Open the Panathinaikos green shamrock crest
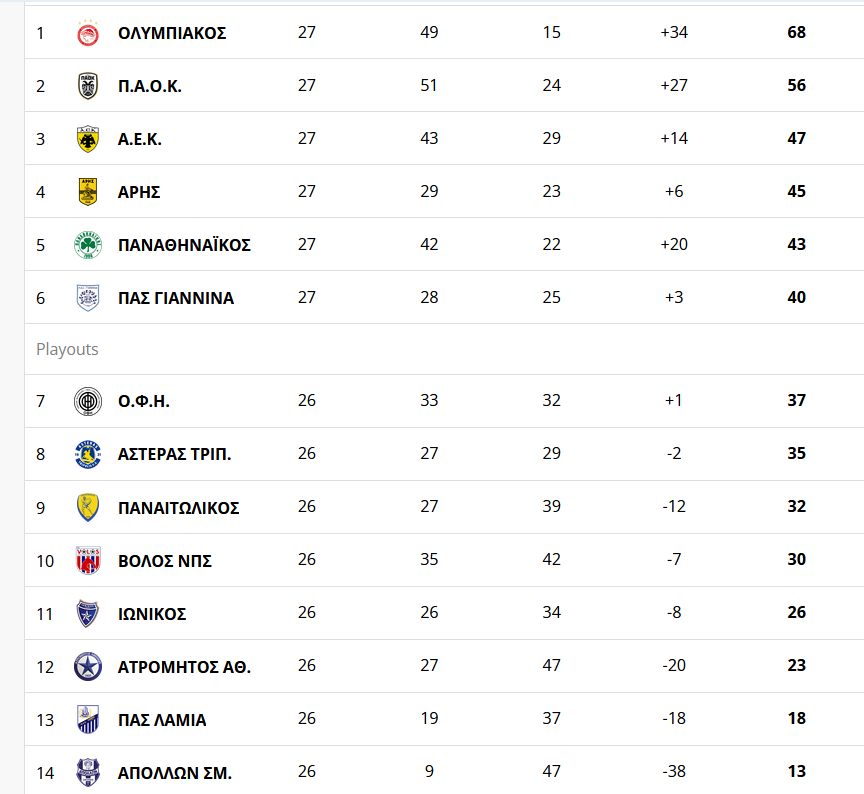This screenshot has width=864, height=794. pyautogui.click(x=88, y=245)
